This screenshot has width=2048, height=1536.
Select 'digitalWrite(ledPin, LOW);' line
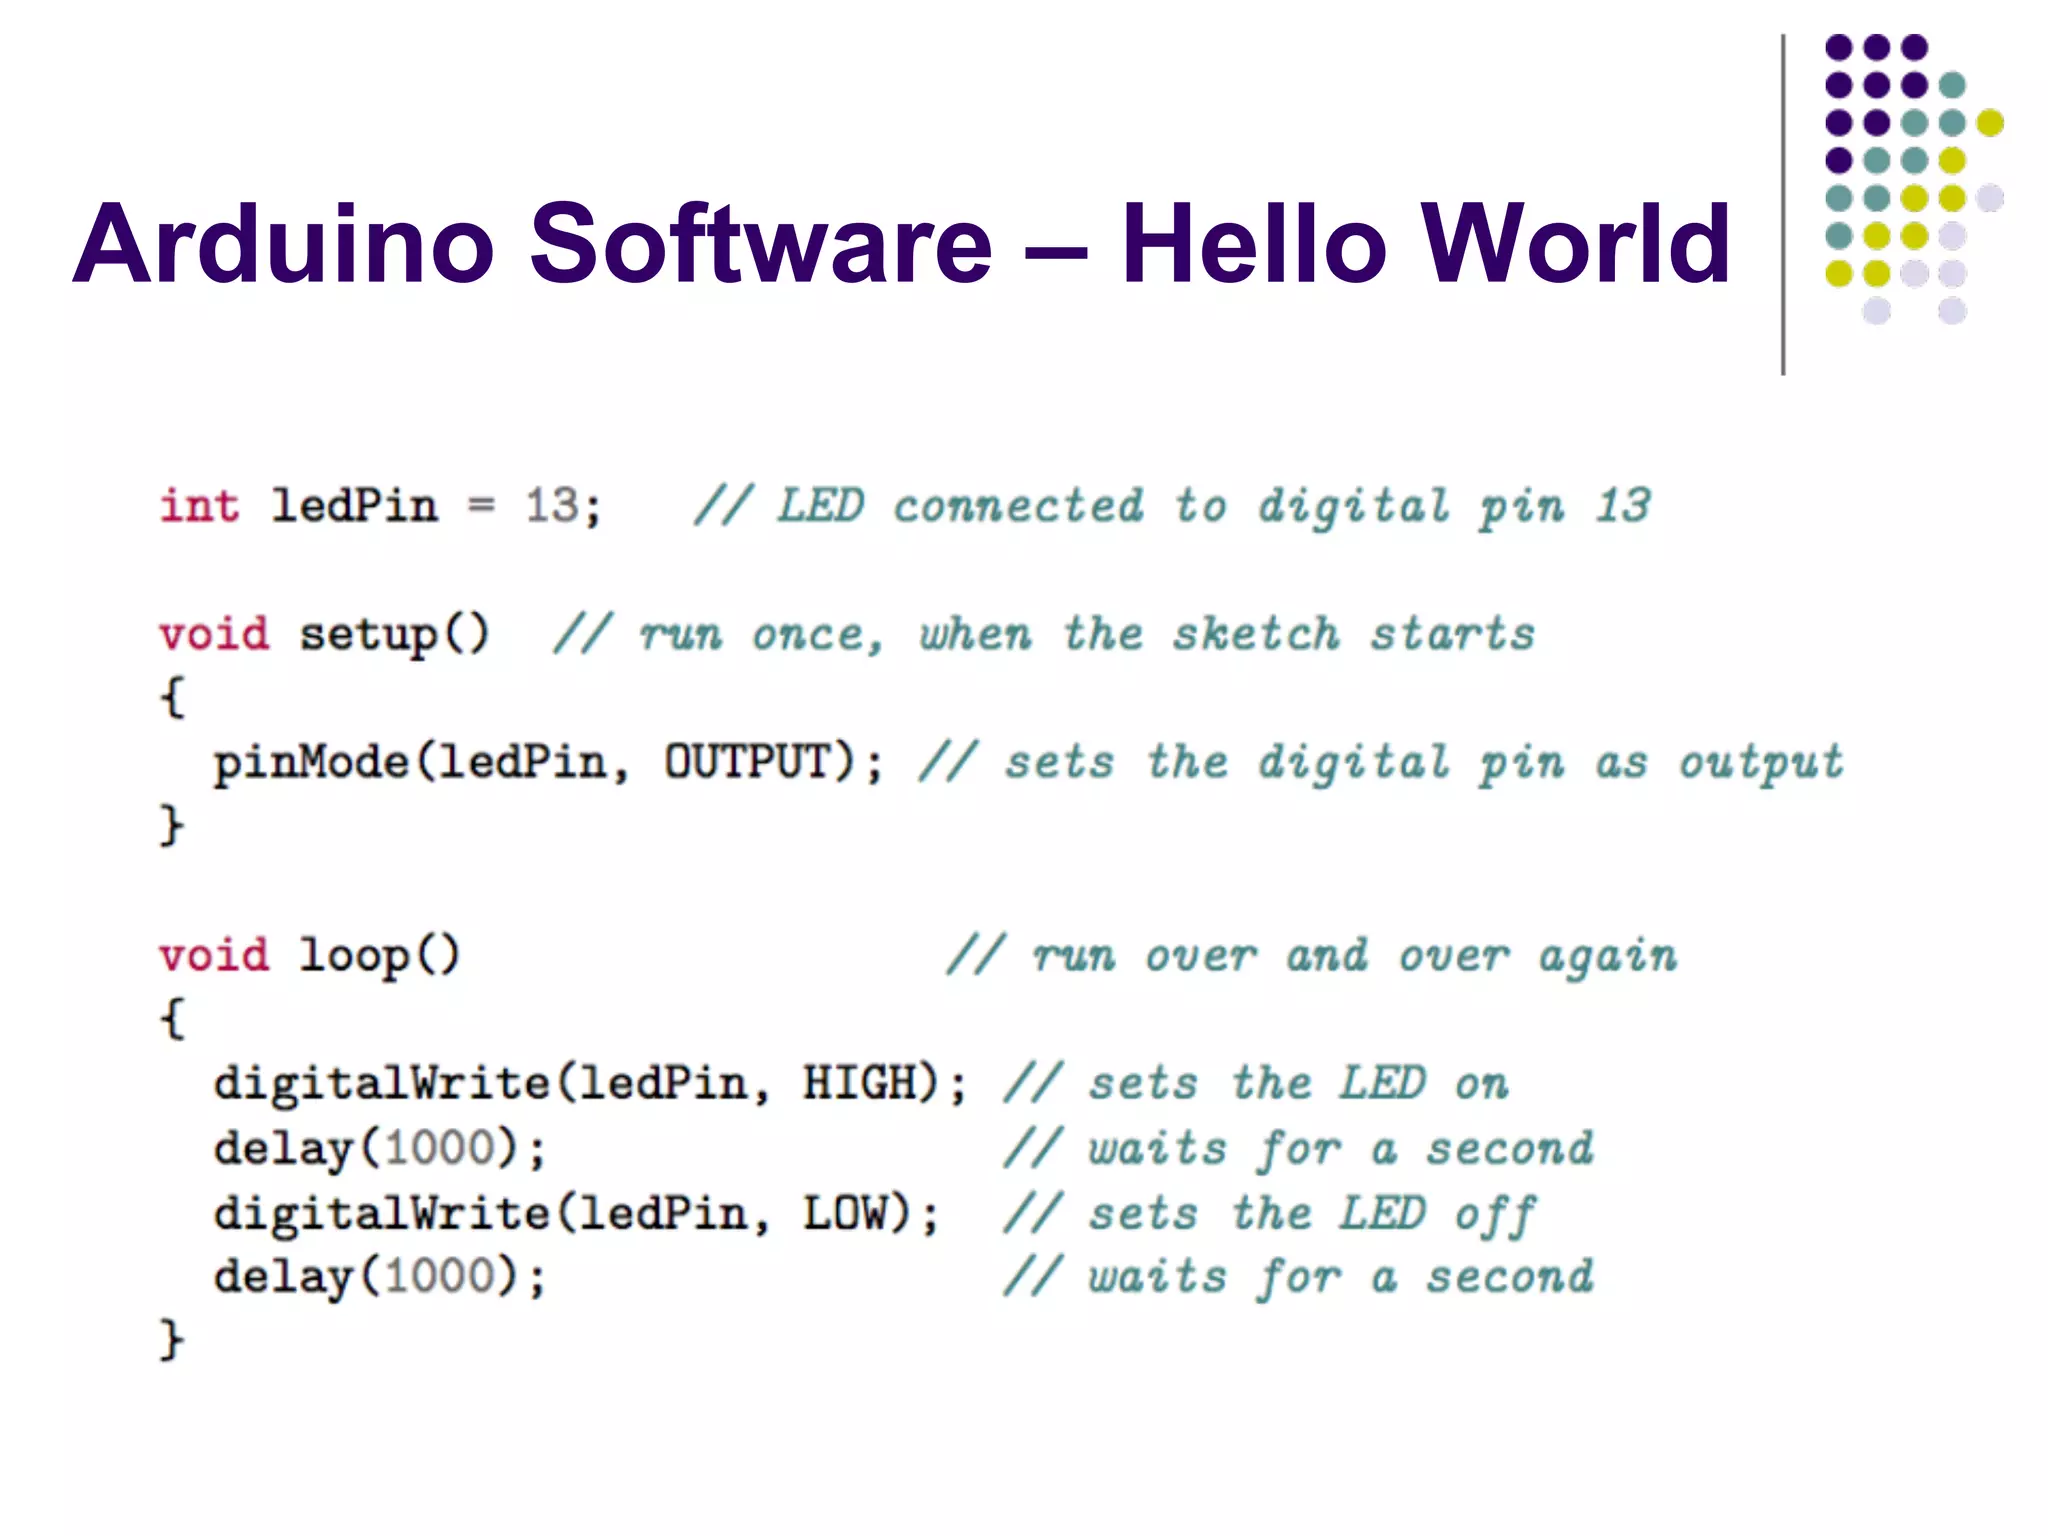coord(577,1214)
